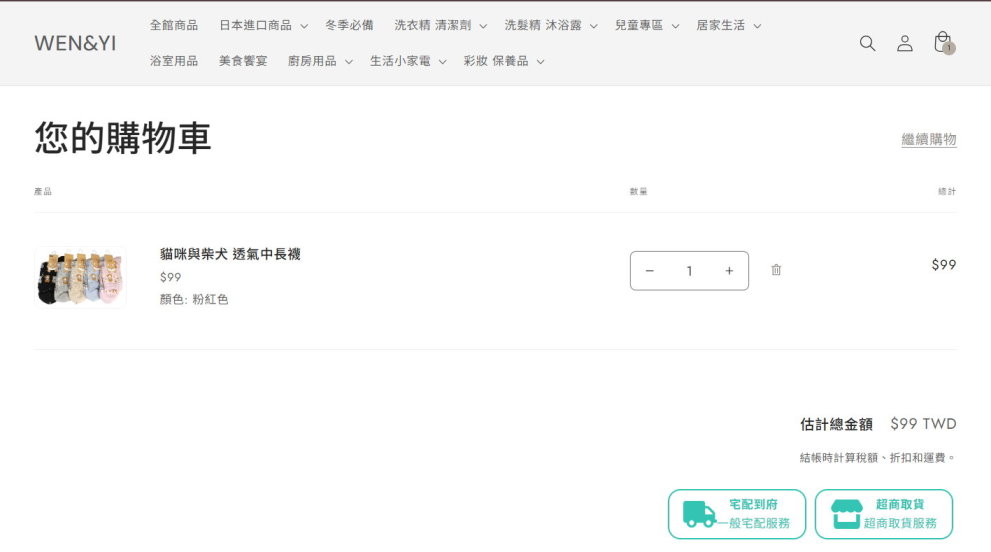Viewport: 991px width, 552px height.
Task: Click the socks product thumbnail image
Action: click(80, 277)
